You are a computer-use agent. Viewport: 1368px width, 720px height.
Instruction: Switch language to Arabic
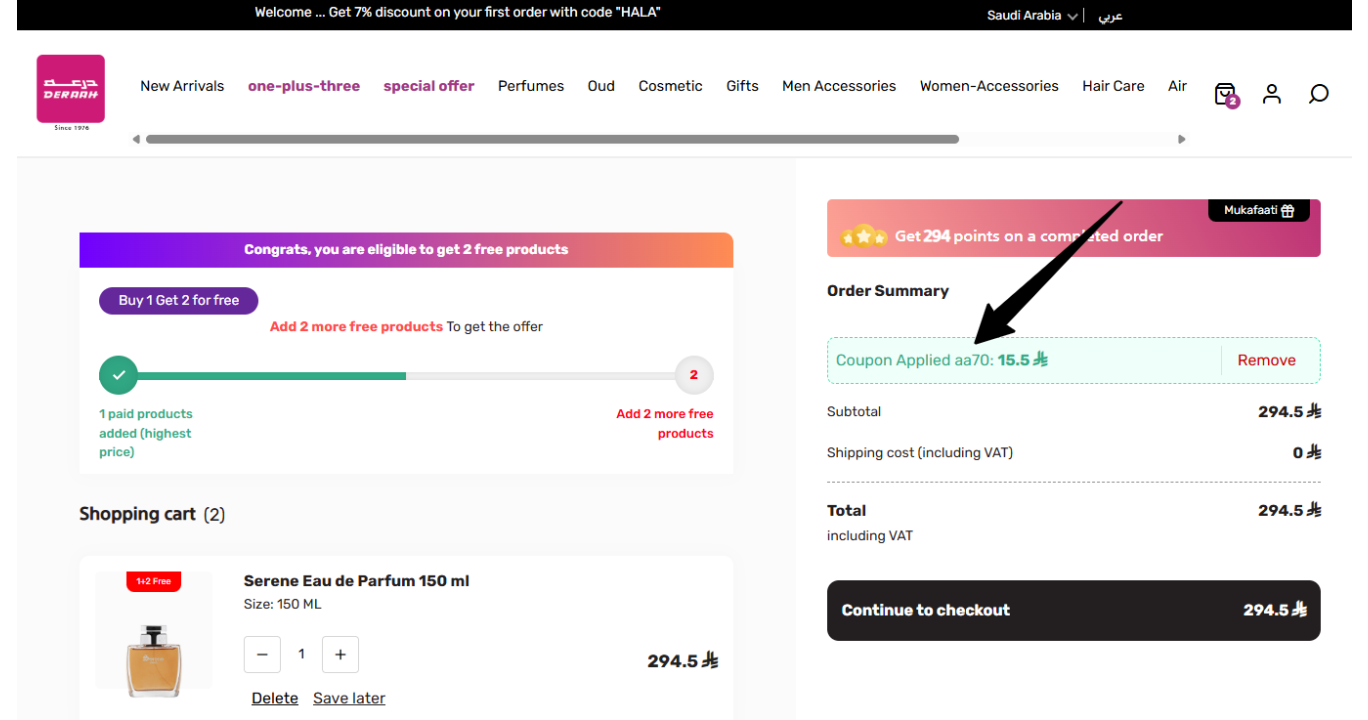(1110, 16)
